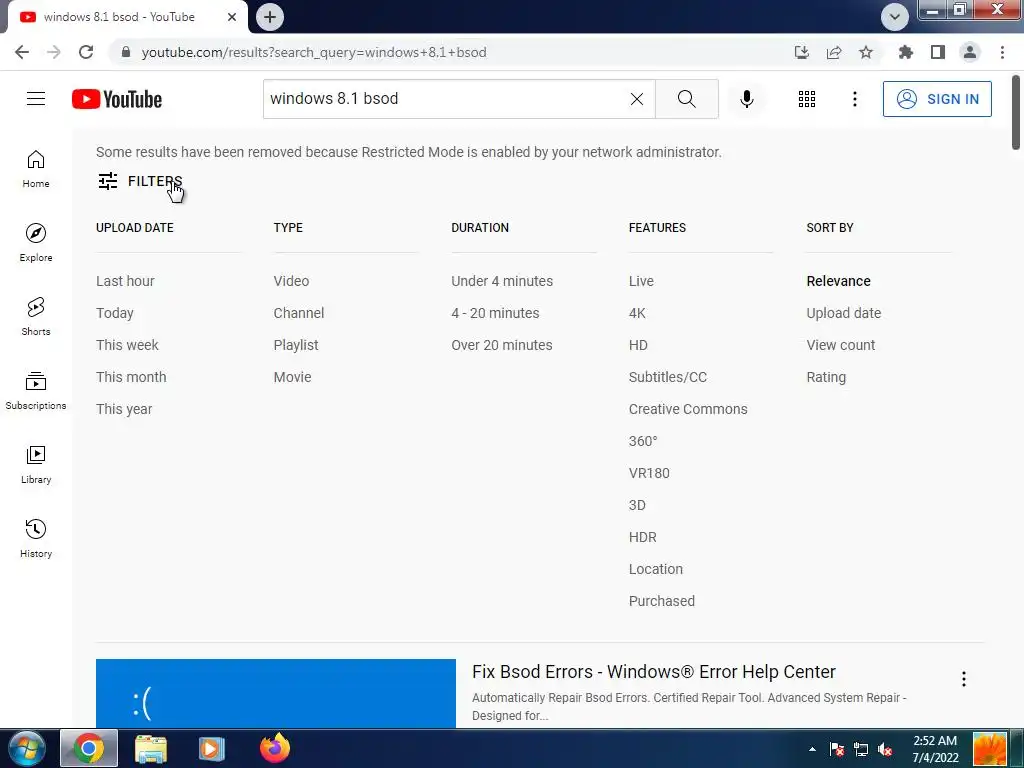The image size is (1024, 768).
Task: Sort results by Rating
Action: 826,377
